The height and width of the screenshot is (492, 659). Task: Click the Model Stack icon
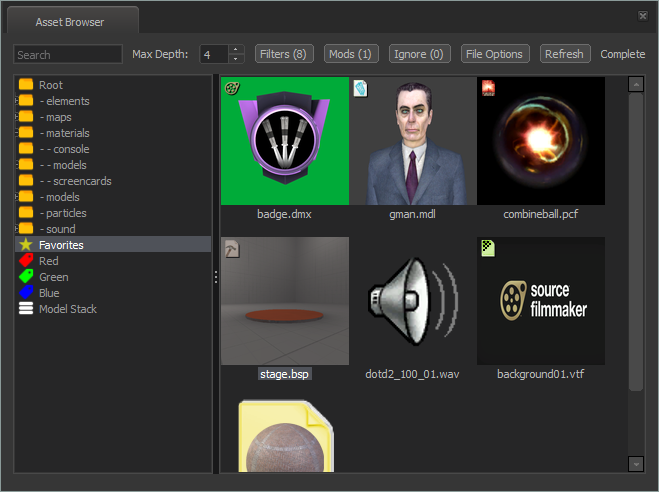[26, 308]
